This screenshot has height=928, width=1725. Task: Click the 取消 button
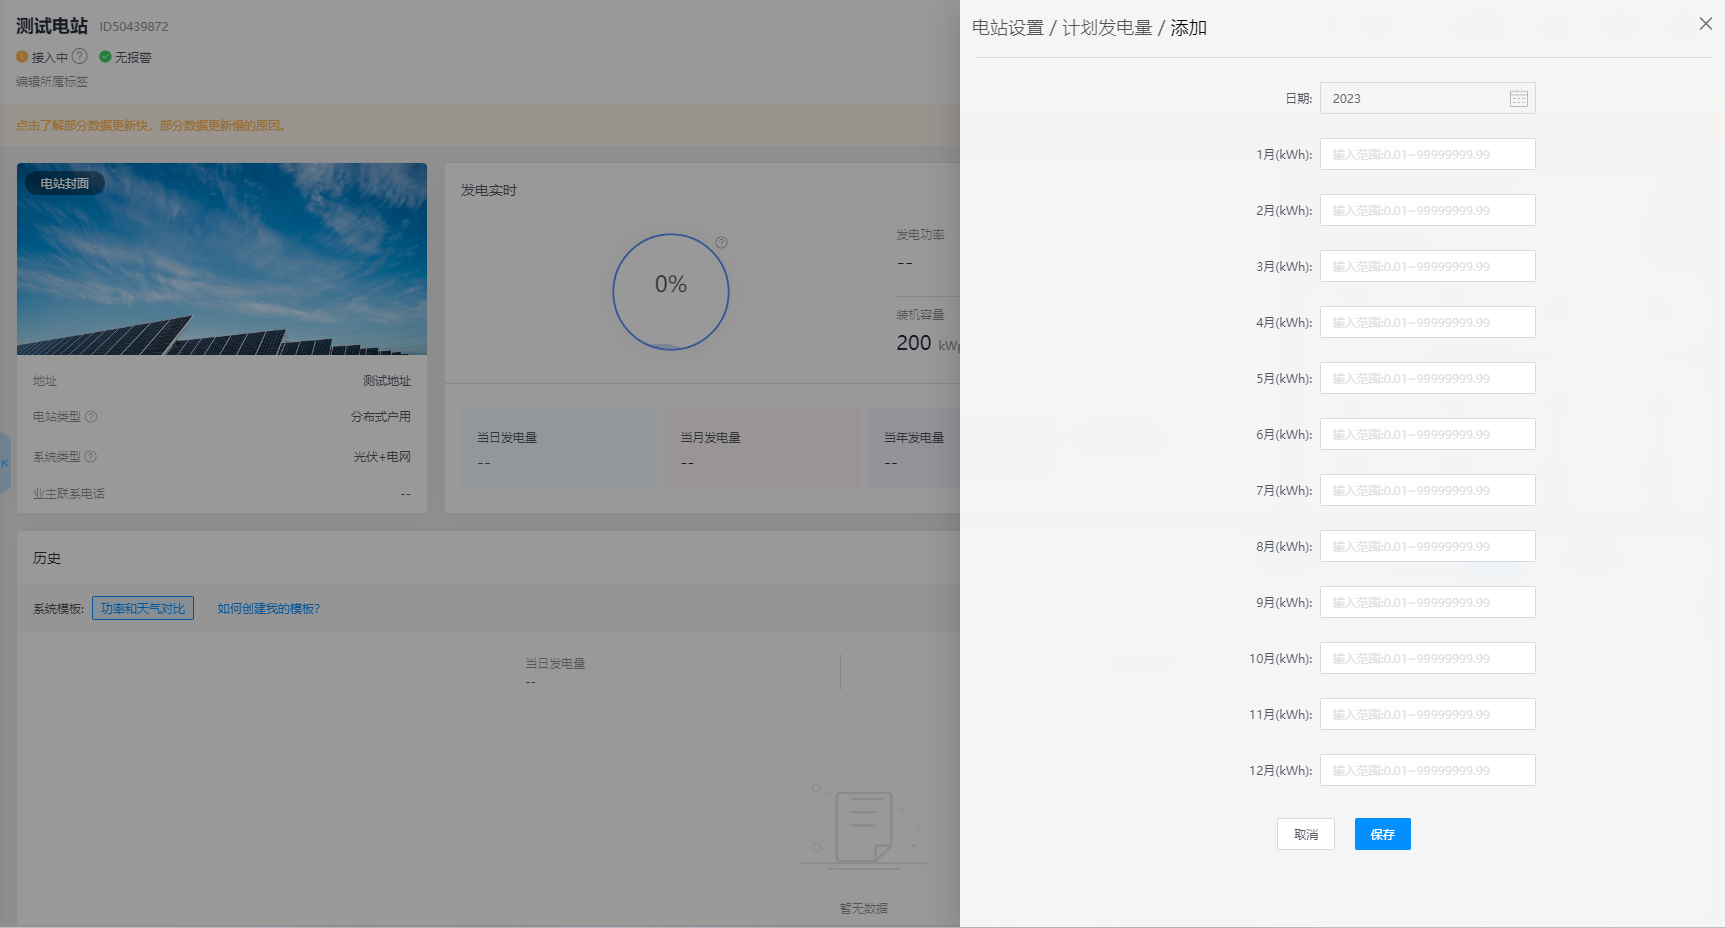coord(1305,834)
